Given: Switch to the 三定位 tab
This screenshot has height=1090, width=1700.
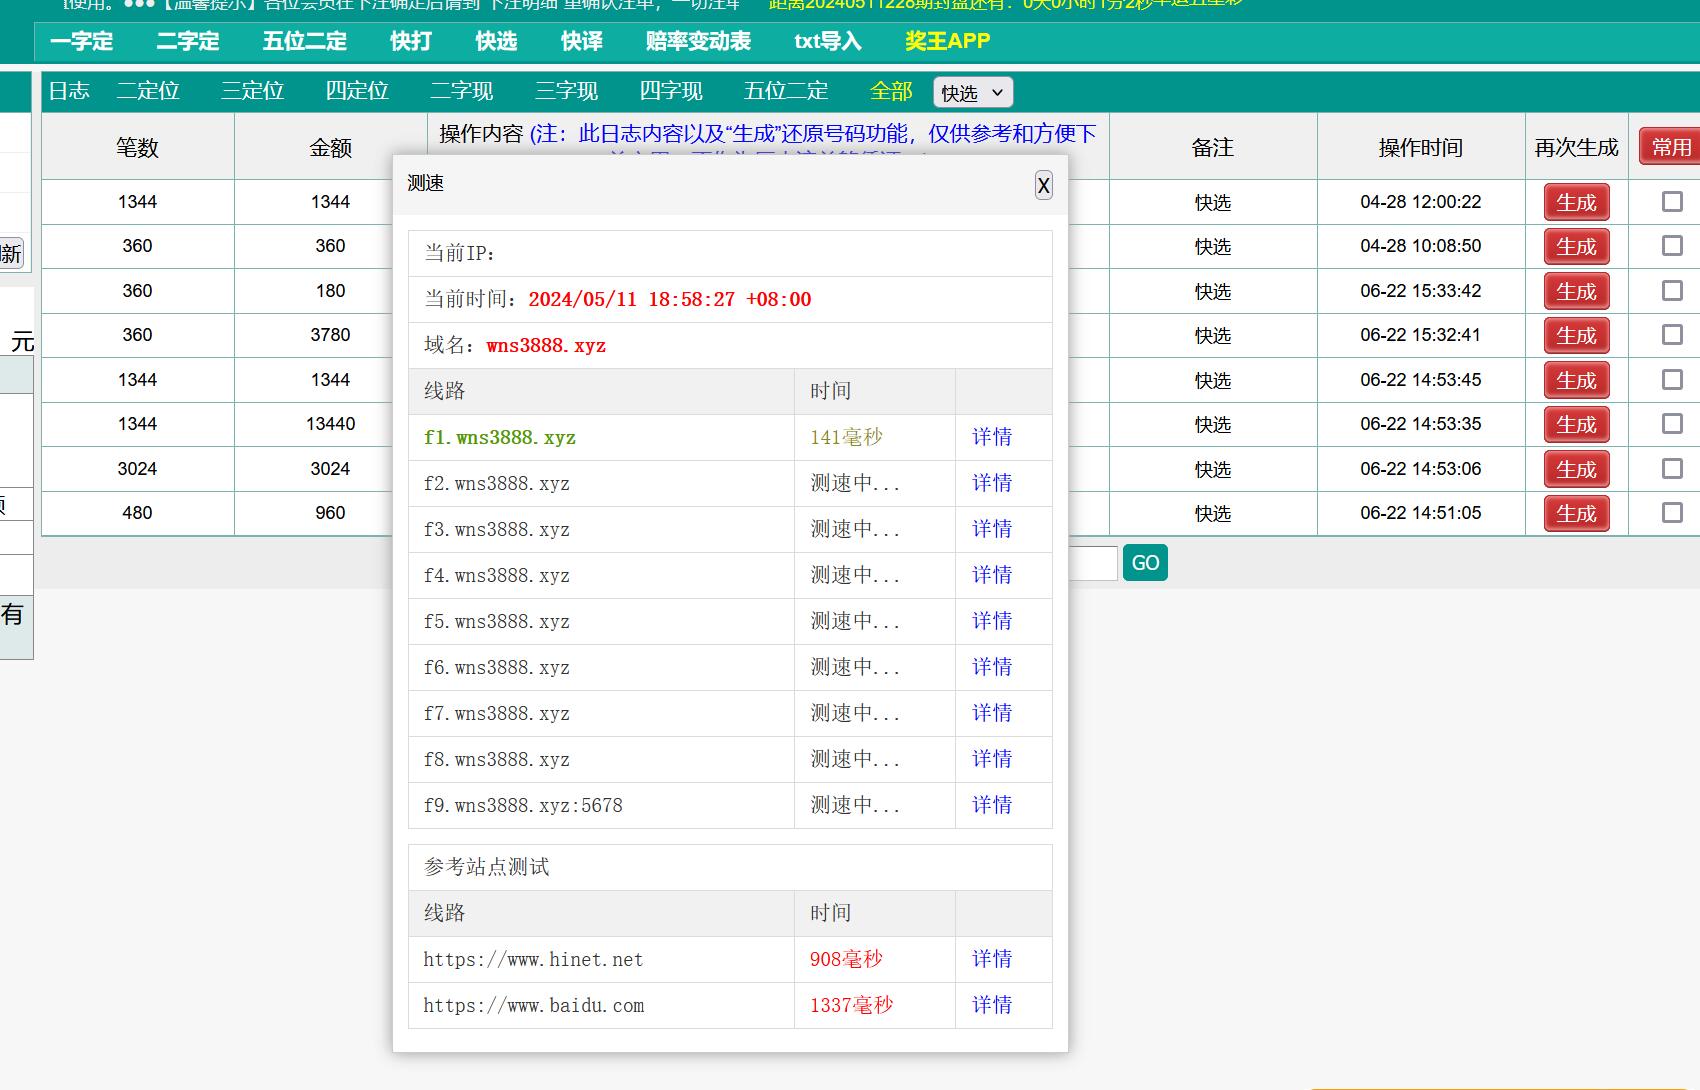Looking at the screenshot, I should pos(254,90).
